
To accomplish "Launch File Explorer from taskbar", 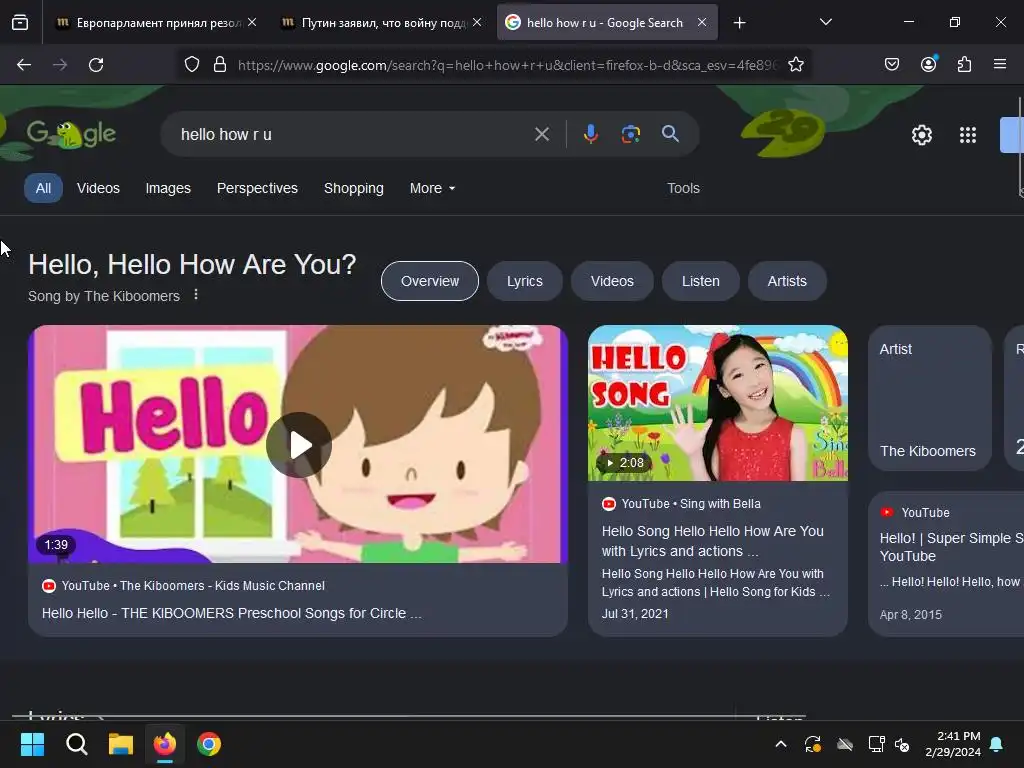I will coord(121,744).
